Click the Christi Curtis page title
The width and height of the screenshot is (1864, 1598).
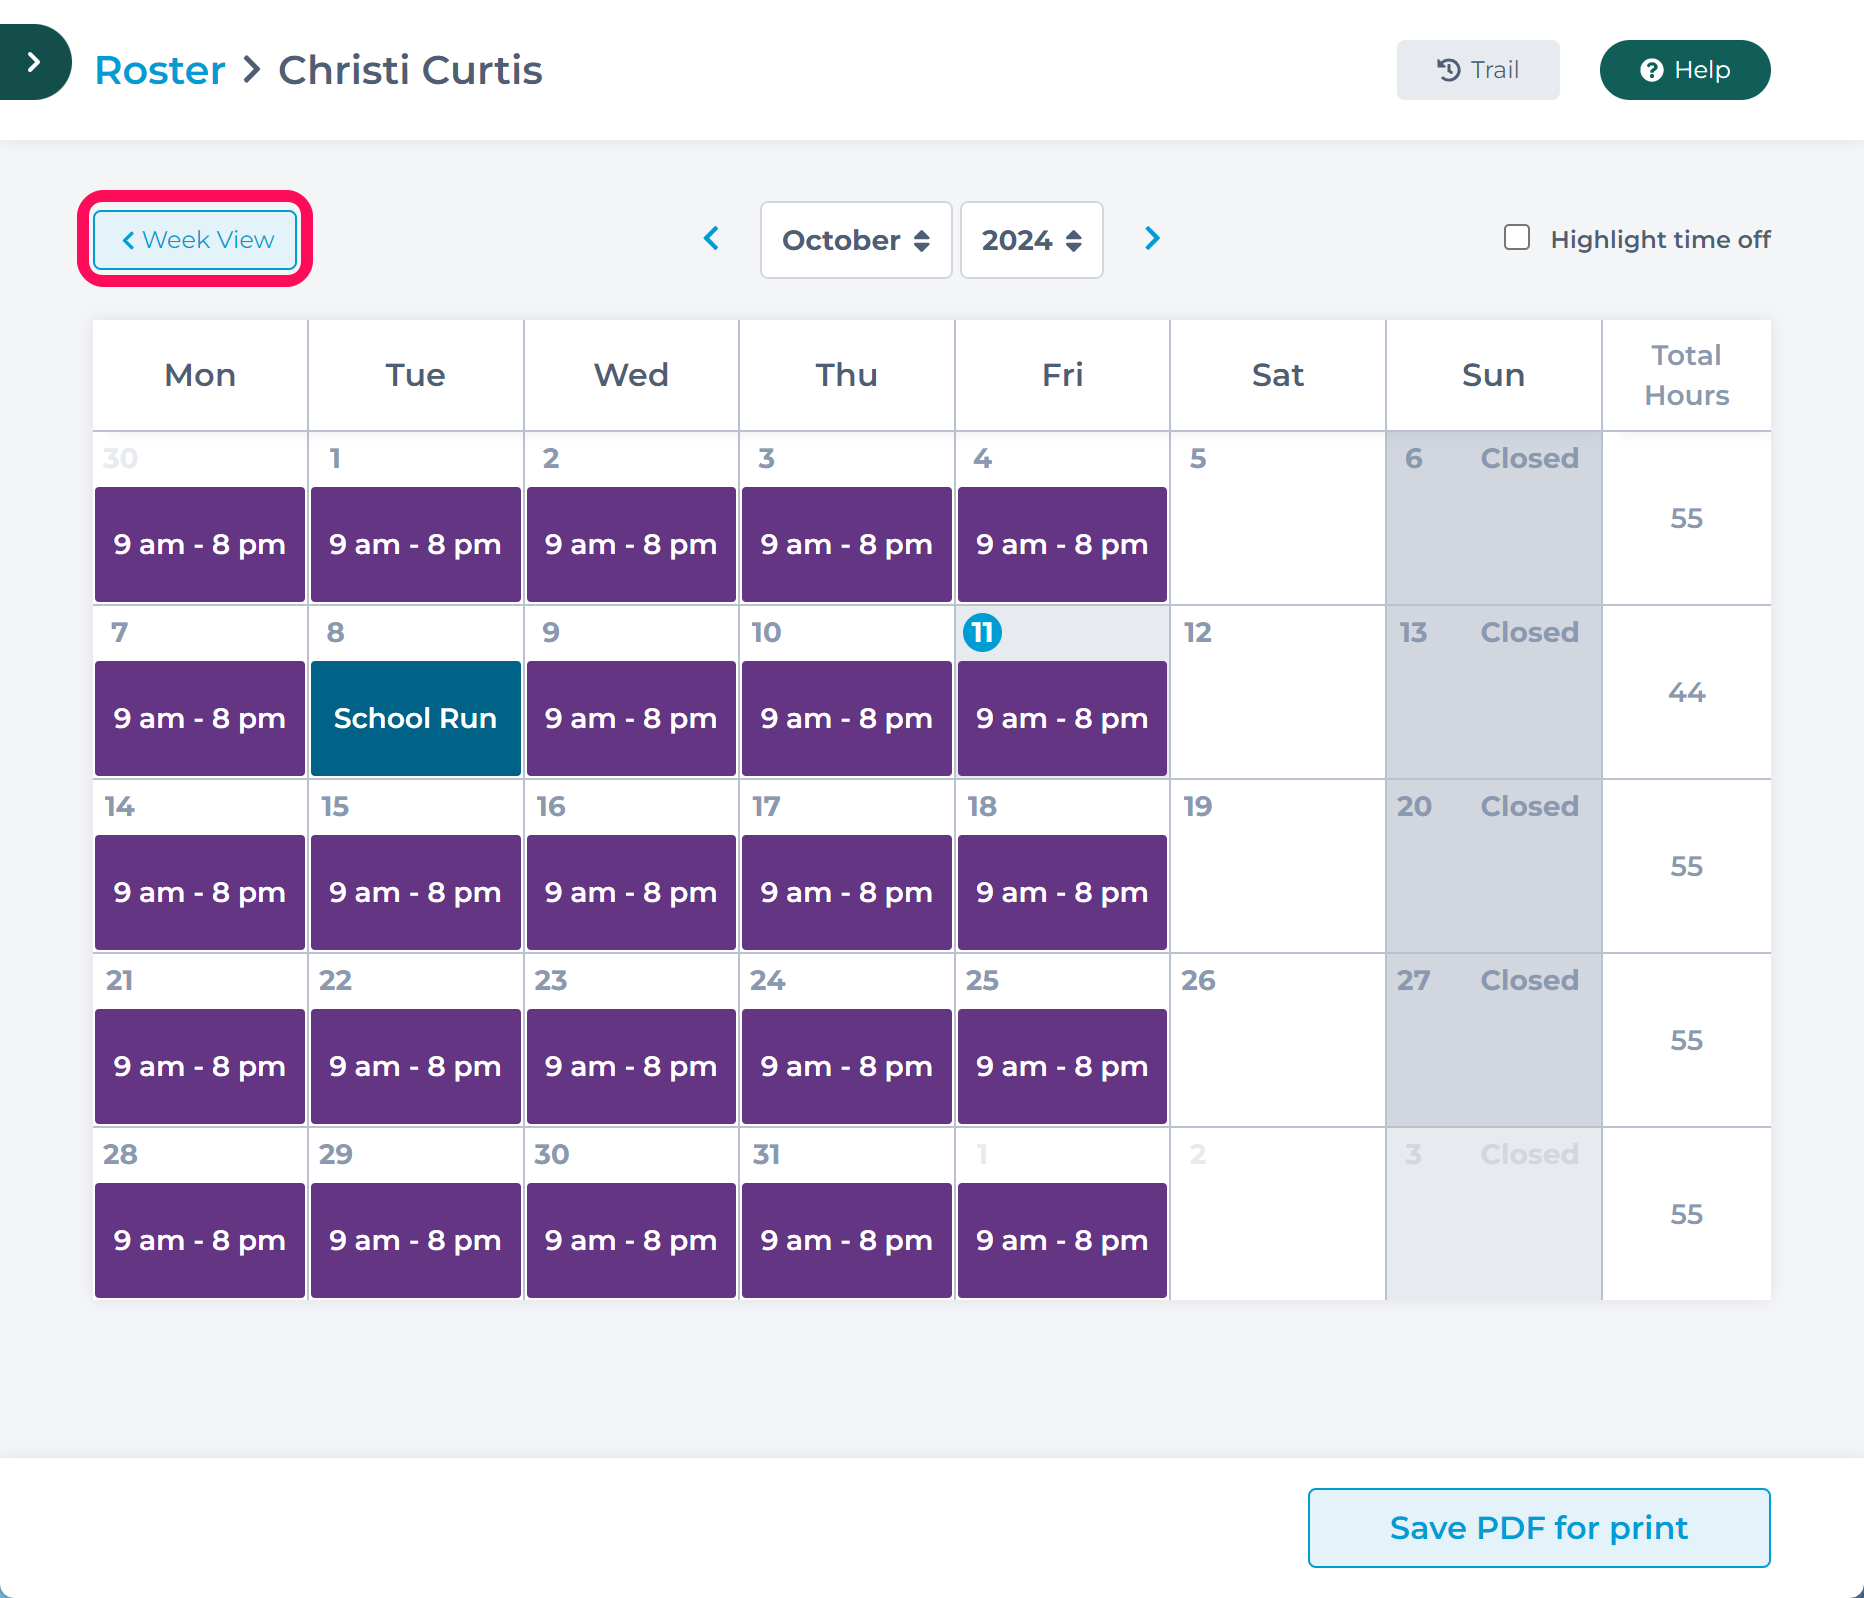coord(410,70)
